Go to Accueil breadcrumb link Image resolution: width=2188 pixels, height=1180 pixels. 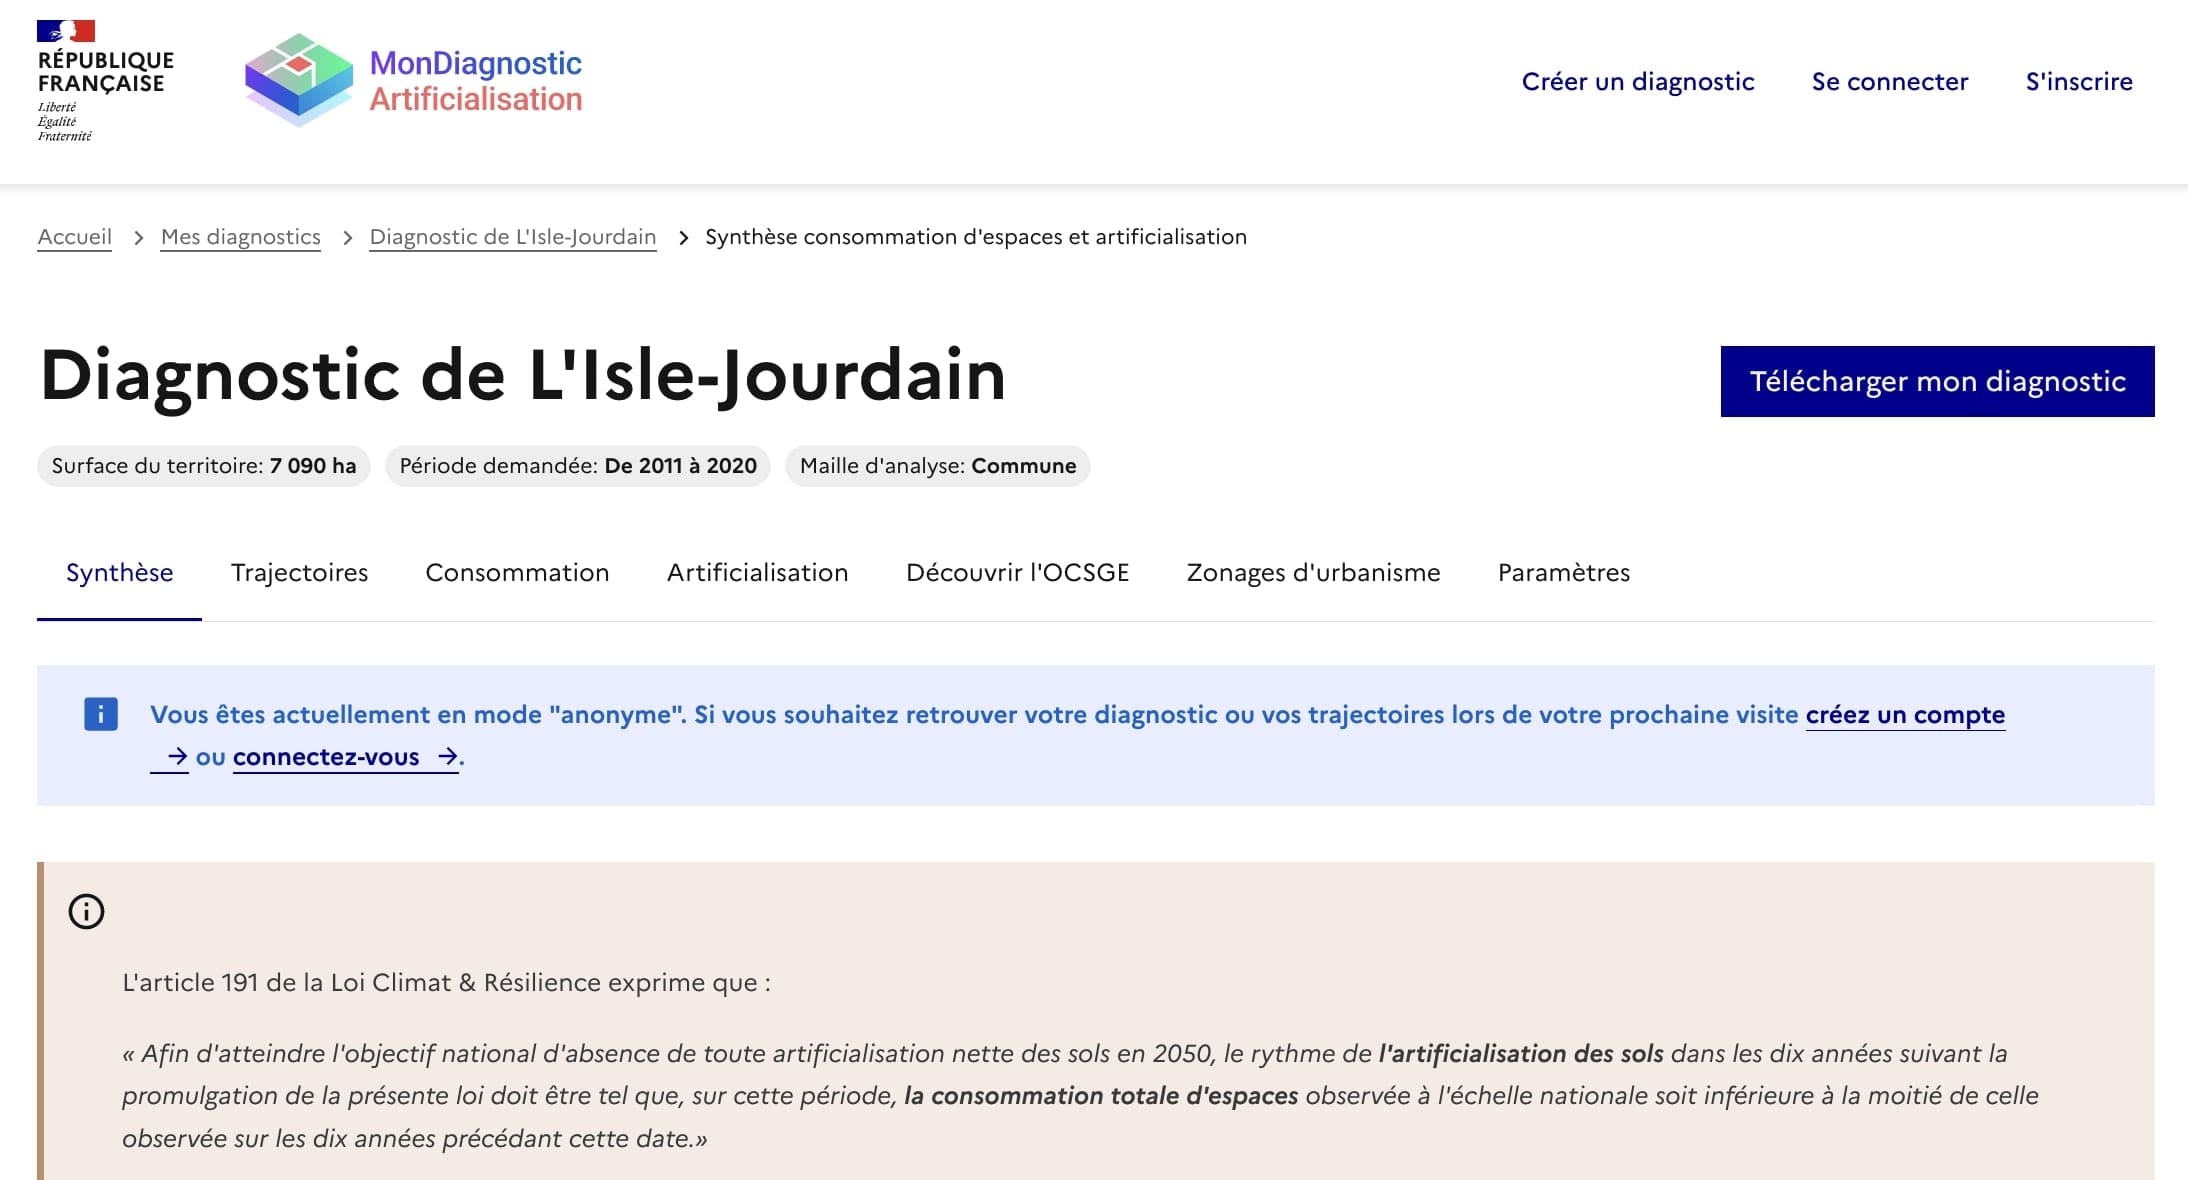[x=74, y=237]
